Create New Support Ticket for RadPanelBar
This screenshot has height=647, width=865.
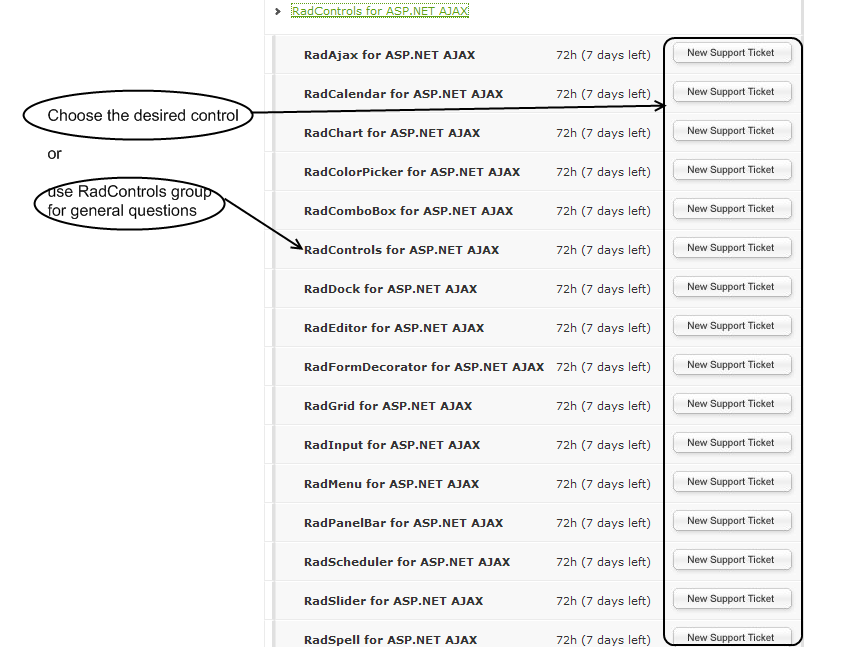tap(731, 521)
